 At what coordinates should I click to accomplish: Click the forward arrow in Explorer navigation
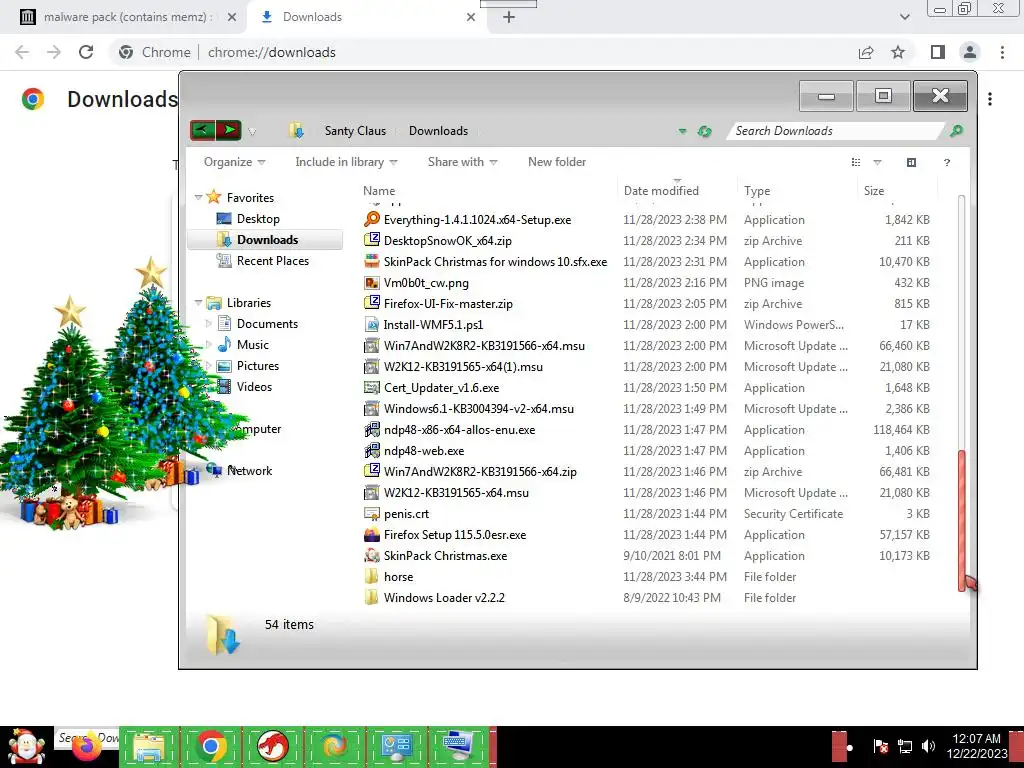pyautogui.click(x=229, y=130)
